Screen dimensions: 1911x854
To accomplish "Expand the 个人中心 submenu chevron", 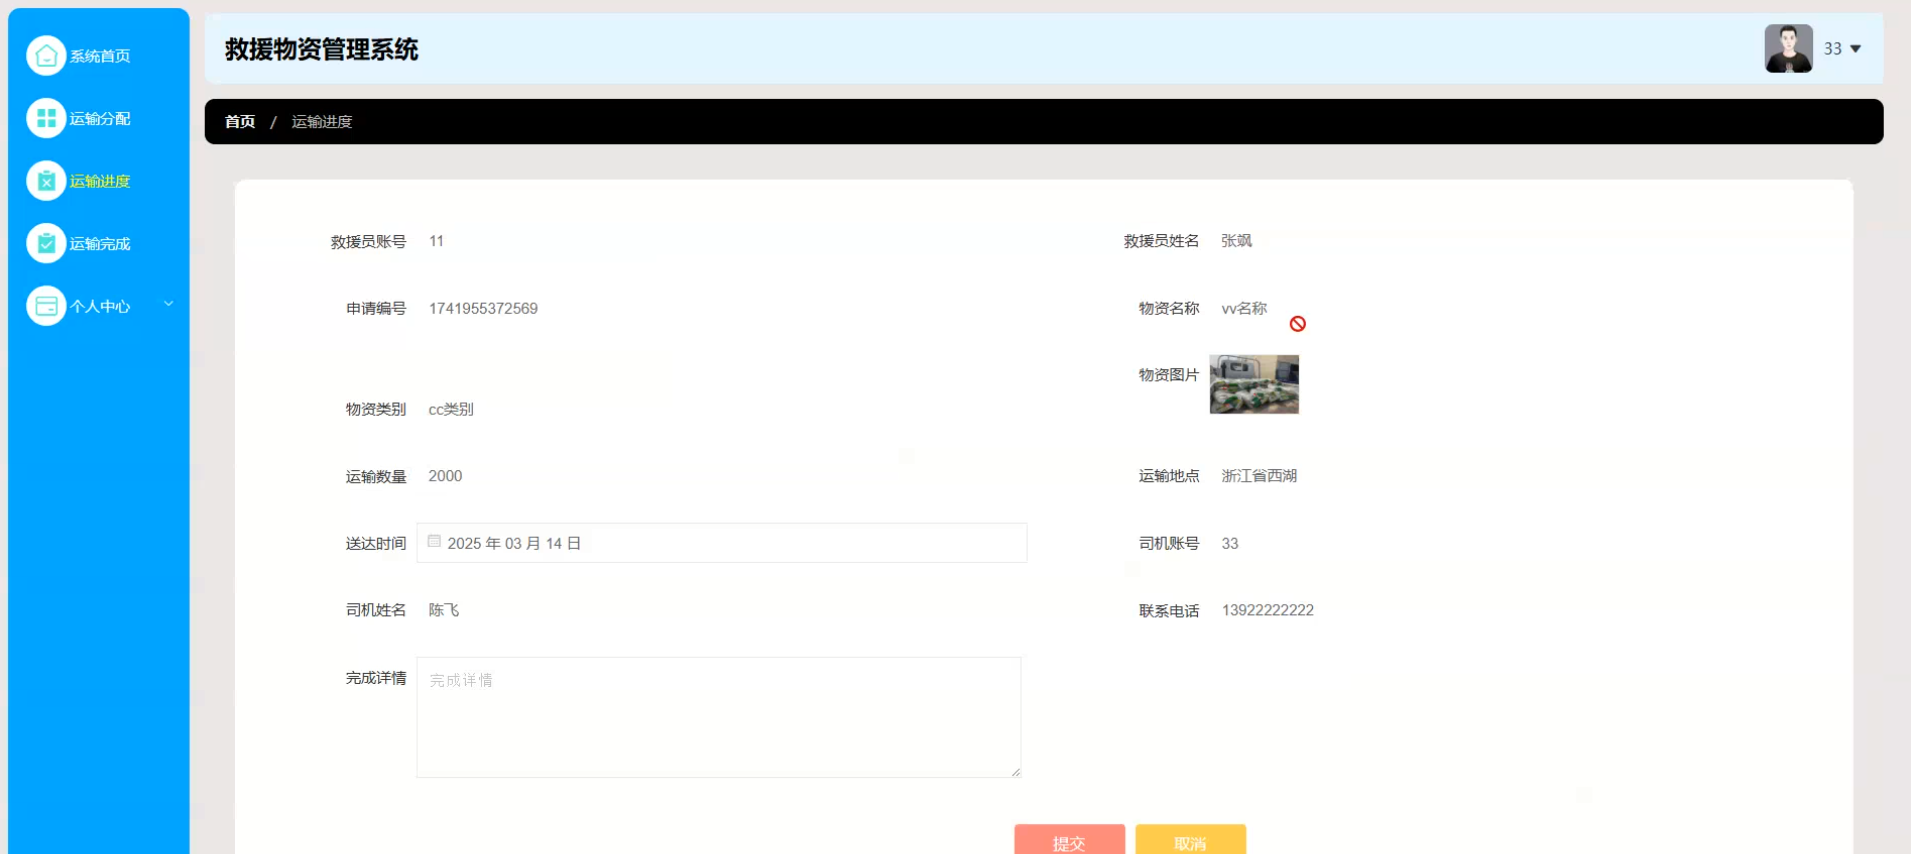I will (168, 304).
